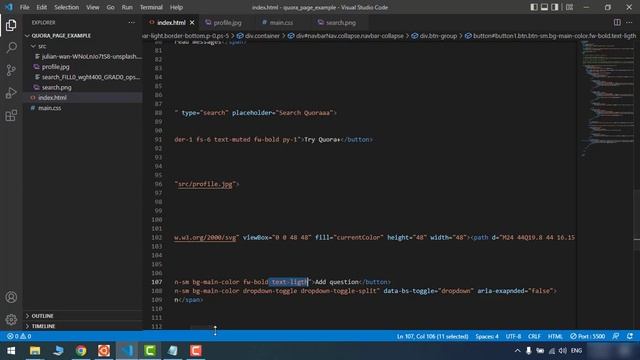
Task: Open the Explorer view in activity bar
Action: [x=11, y=25]
